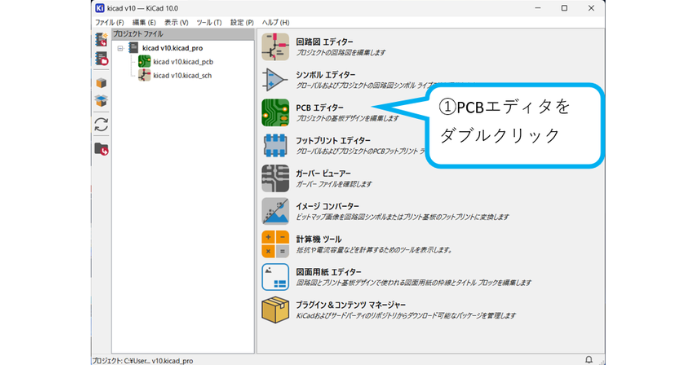Viewport: 698px width, 365px height.
Task: Open the ヘルプ (H) menu
Action: 275,22
